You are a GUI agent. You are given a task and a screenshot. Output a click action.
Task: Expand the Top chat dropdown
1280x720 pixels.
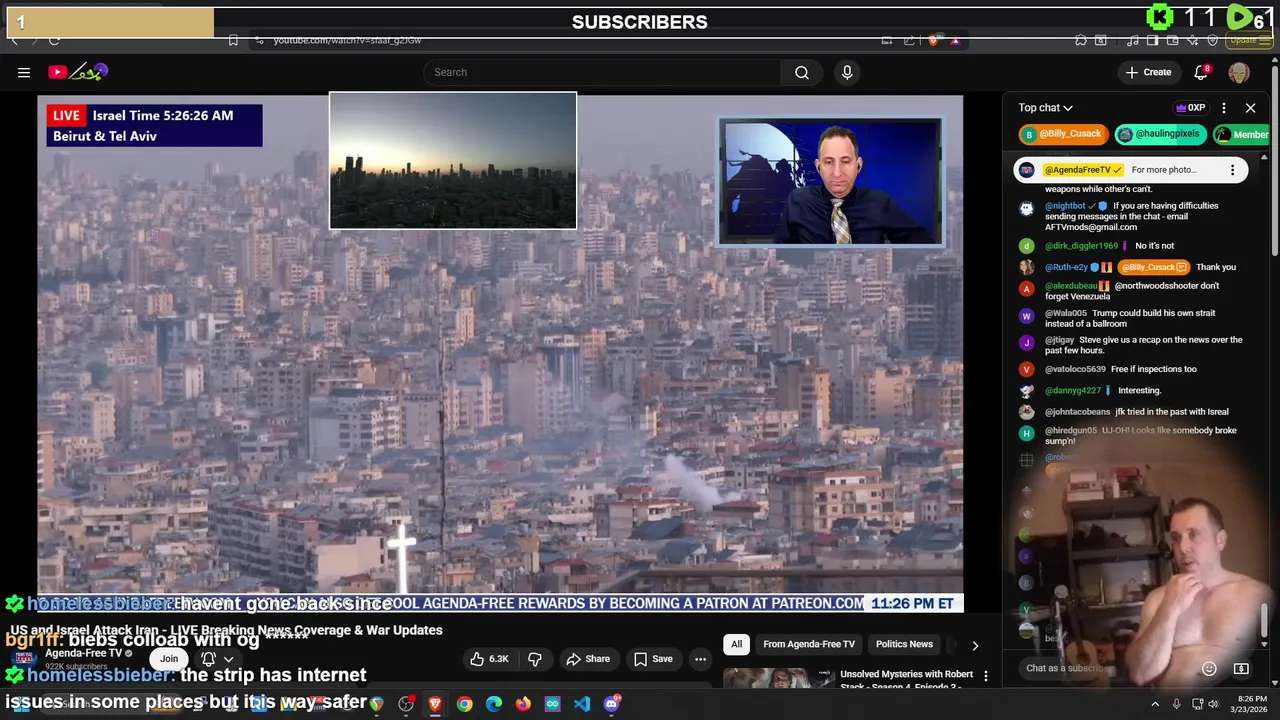tap(1046, 108)
